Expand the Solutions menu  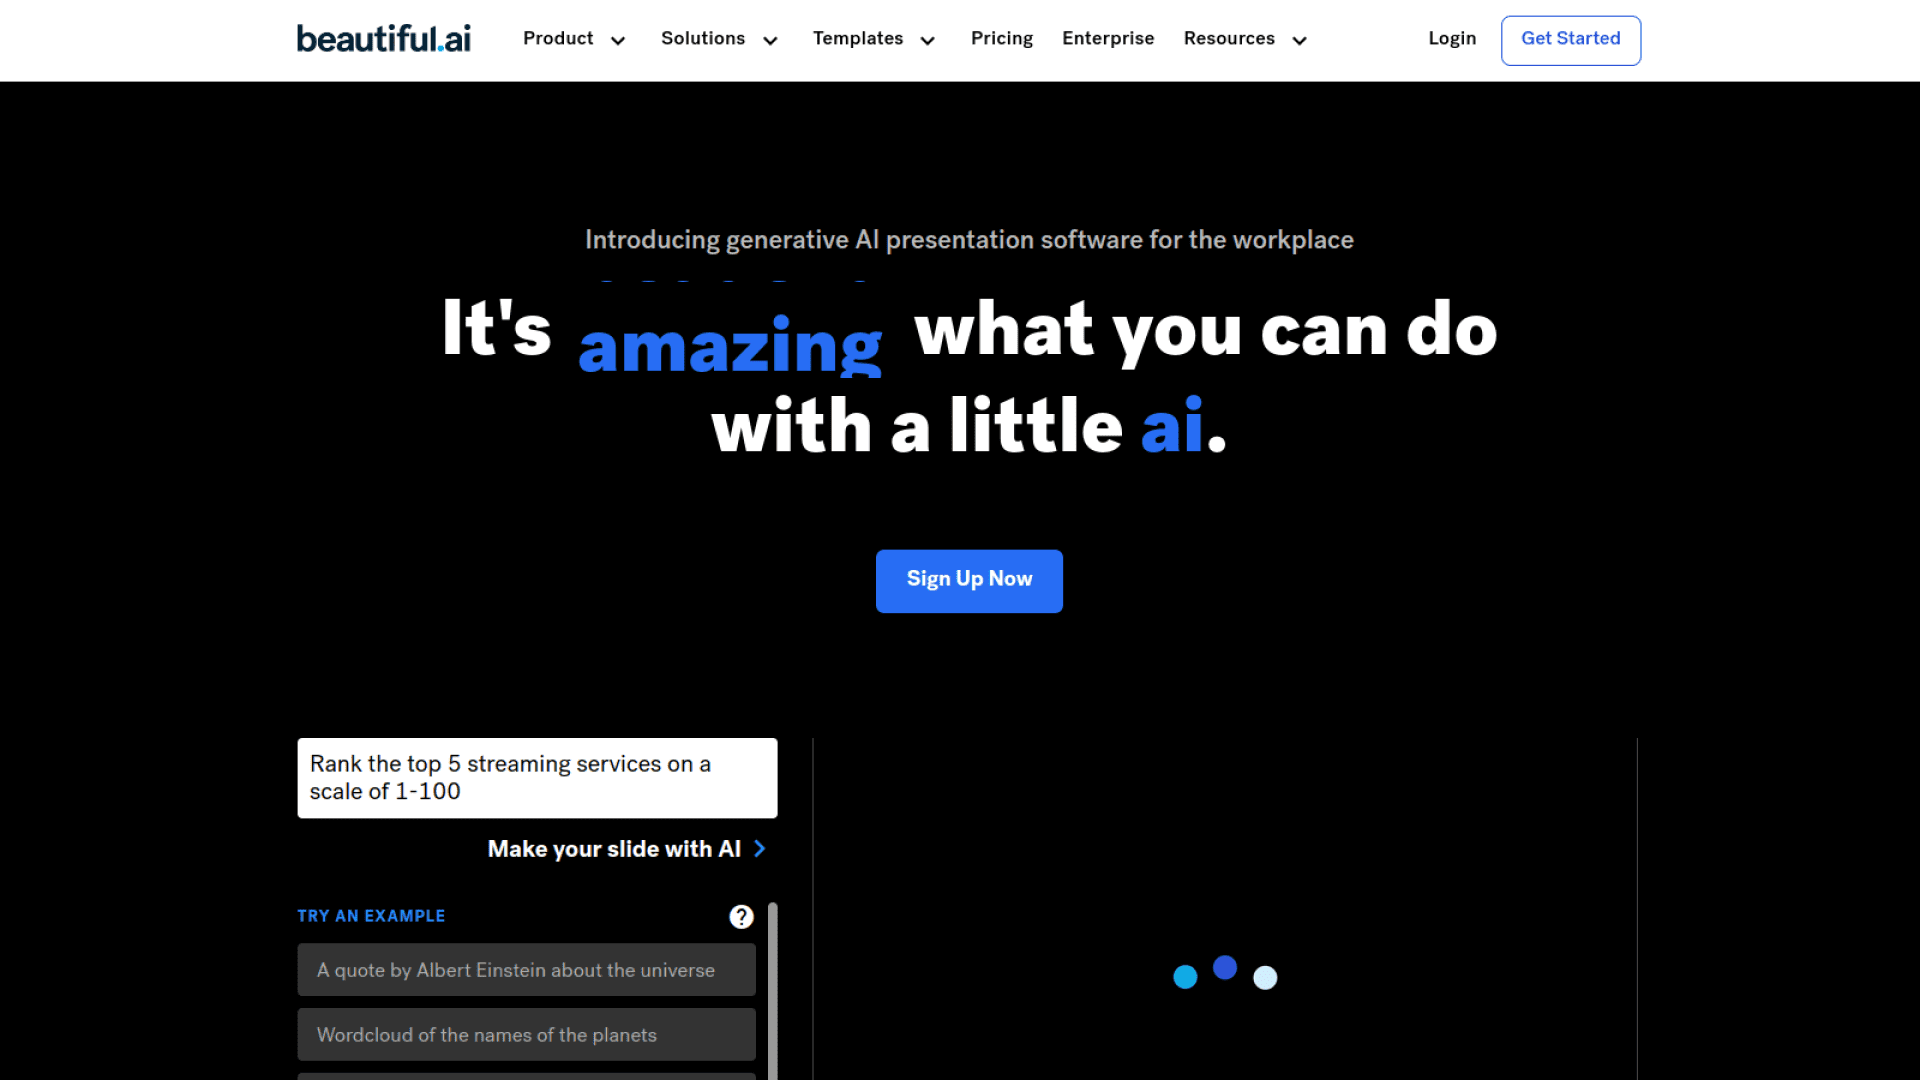pos(717,40)
